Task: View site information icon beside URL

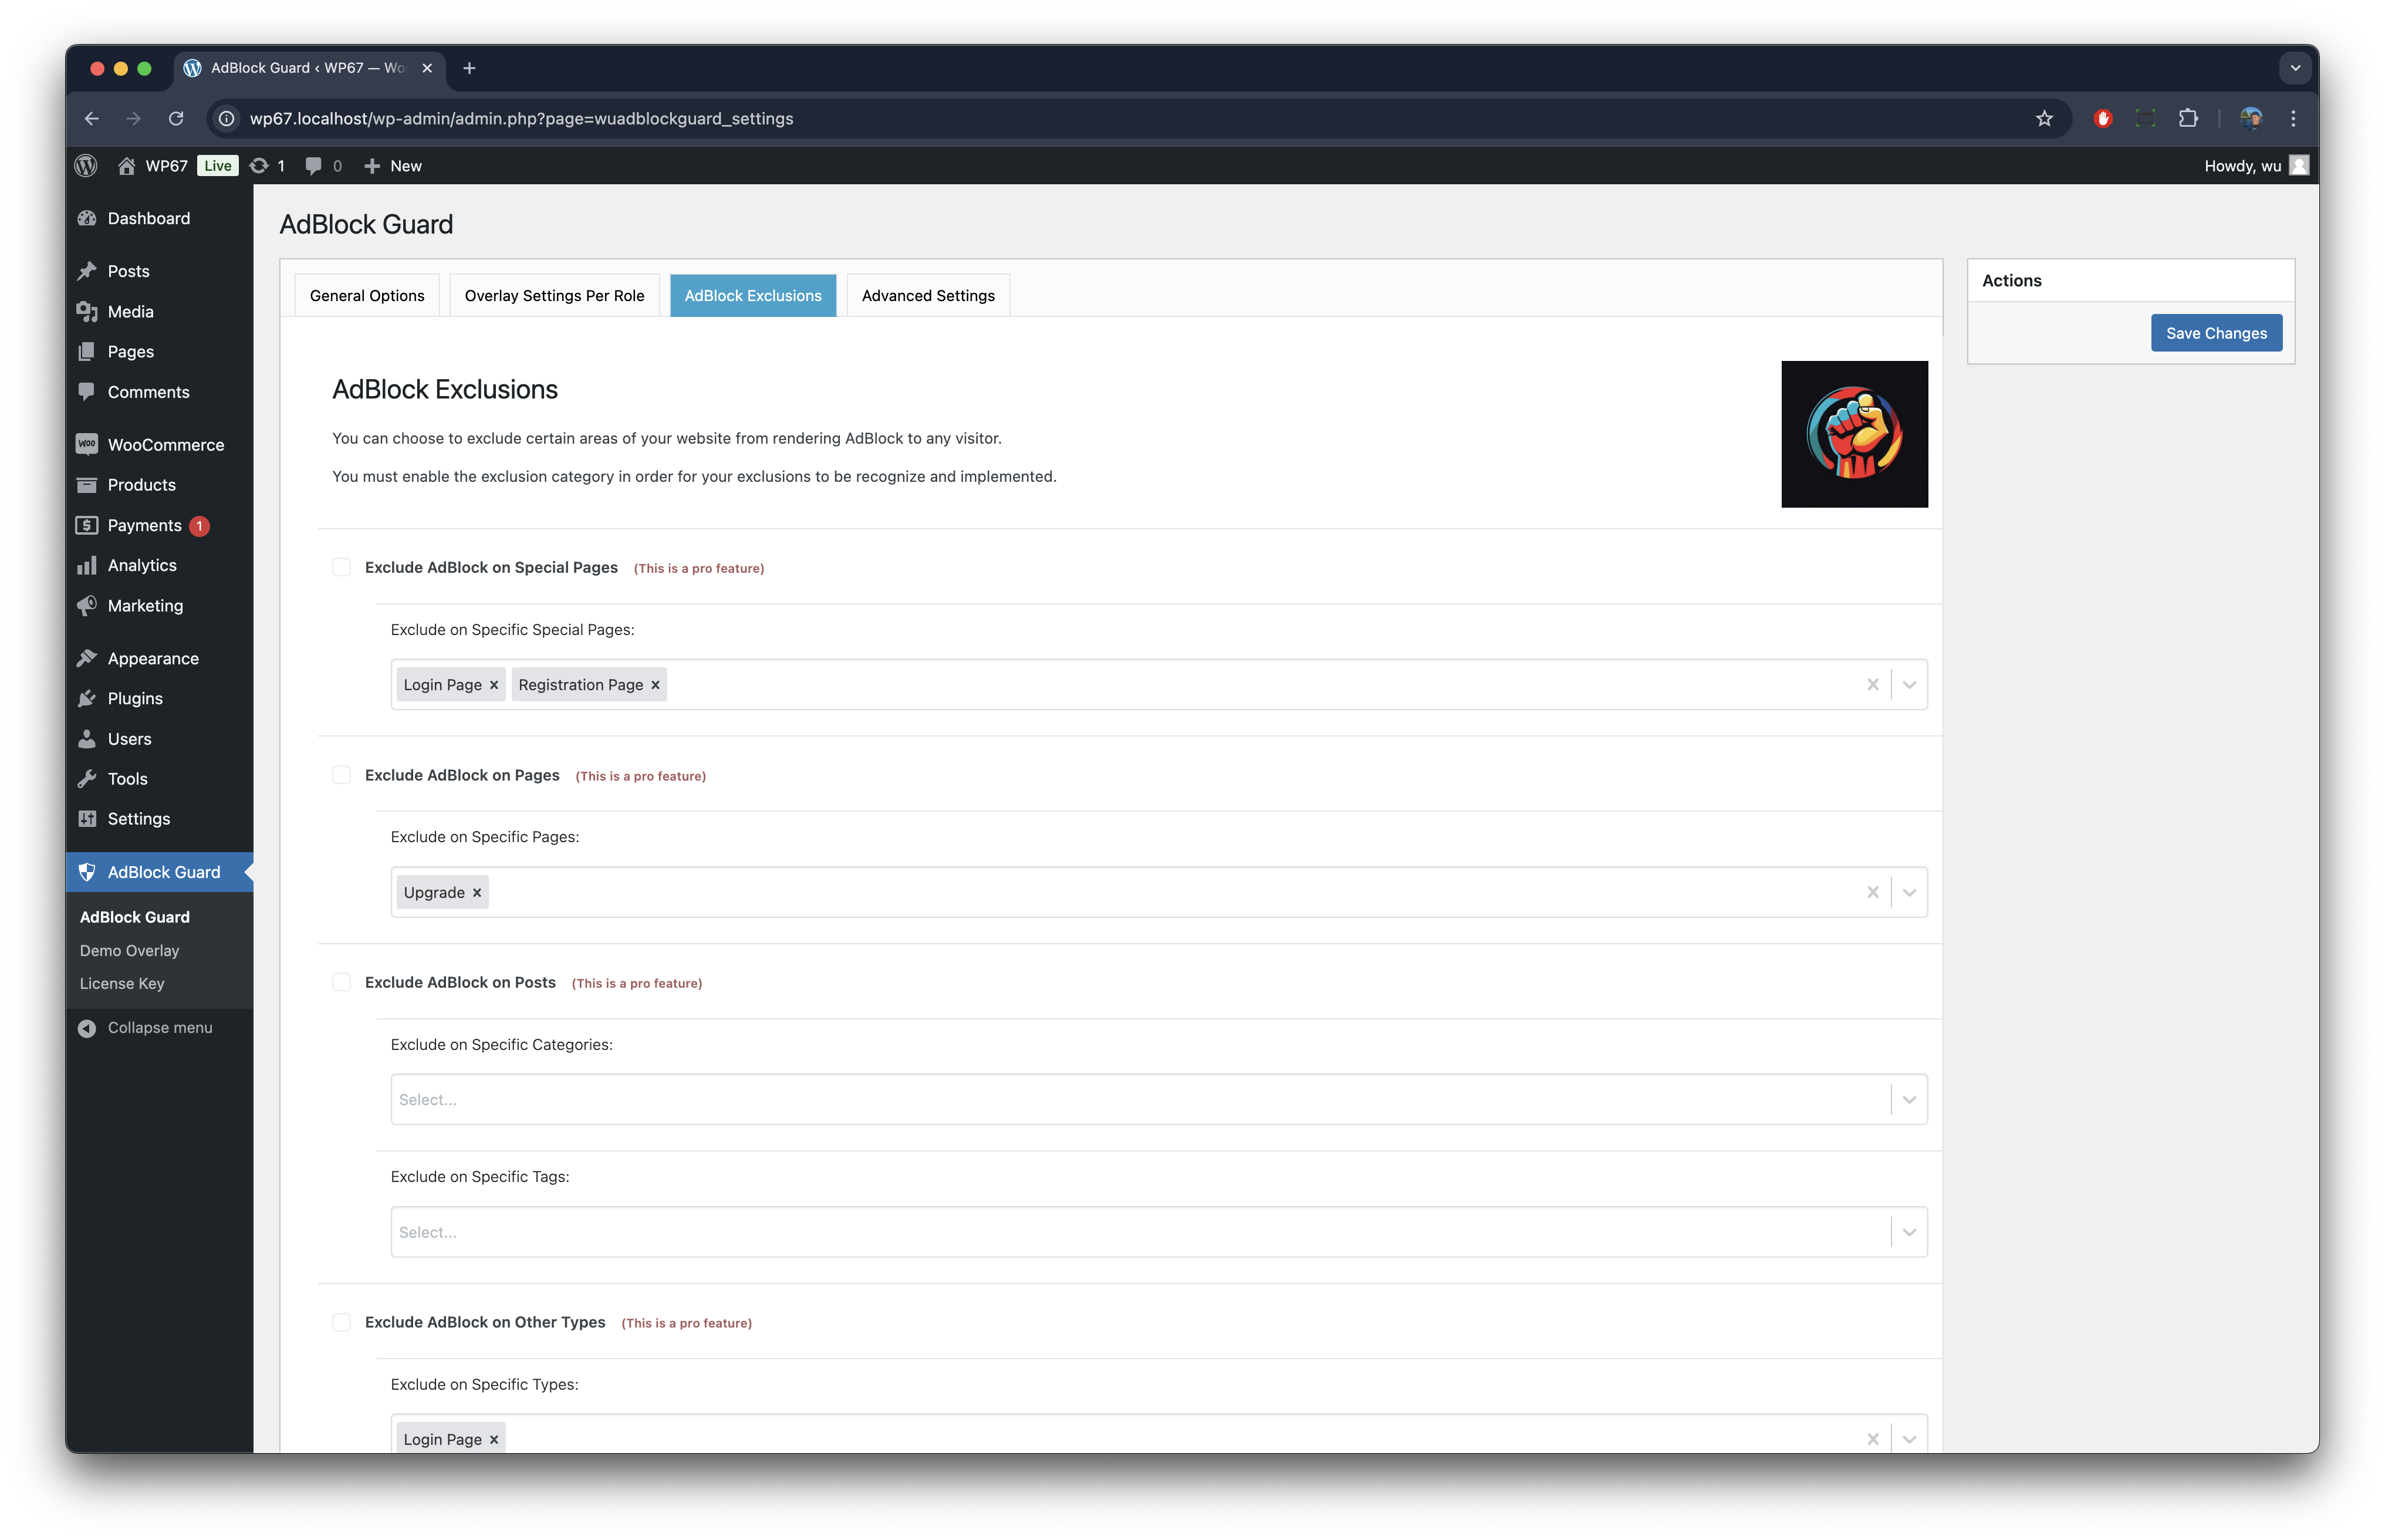Action: [227, 119]
